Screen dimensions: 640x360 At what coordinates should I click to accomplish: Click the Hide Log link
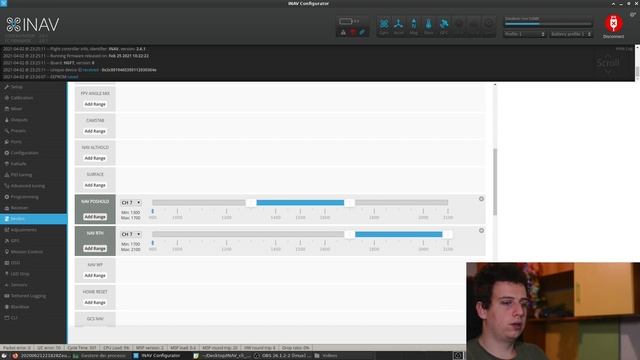point(624,49)
